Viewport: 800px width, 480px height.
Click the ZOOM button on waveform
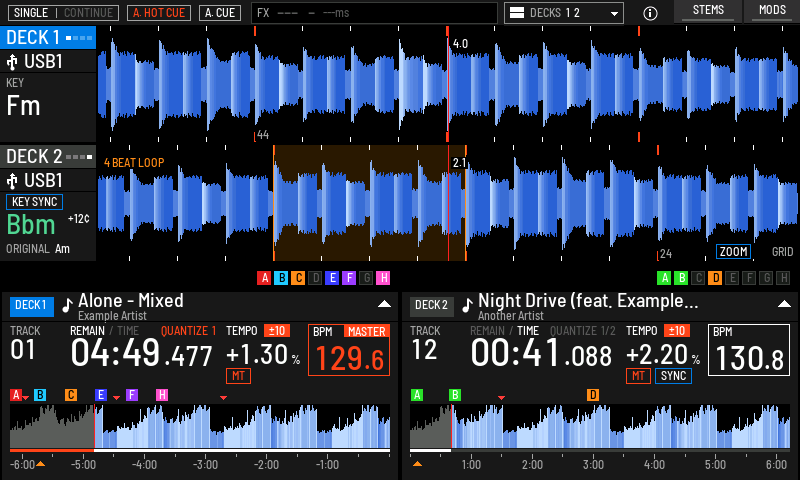pyautogui.click(x=733, y=251)
